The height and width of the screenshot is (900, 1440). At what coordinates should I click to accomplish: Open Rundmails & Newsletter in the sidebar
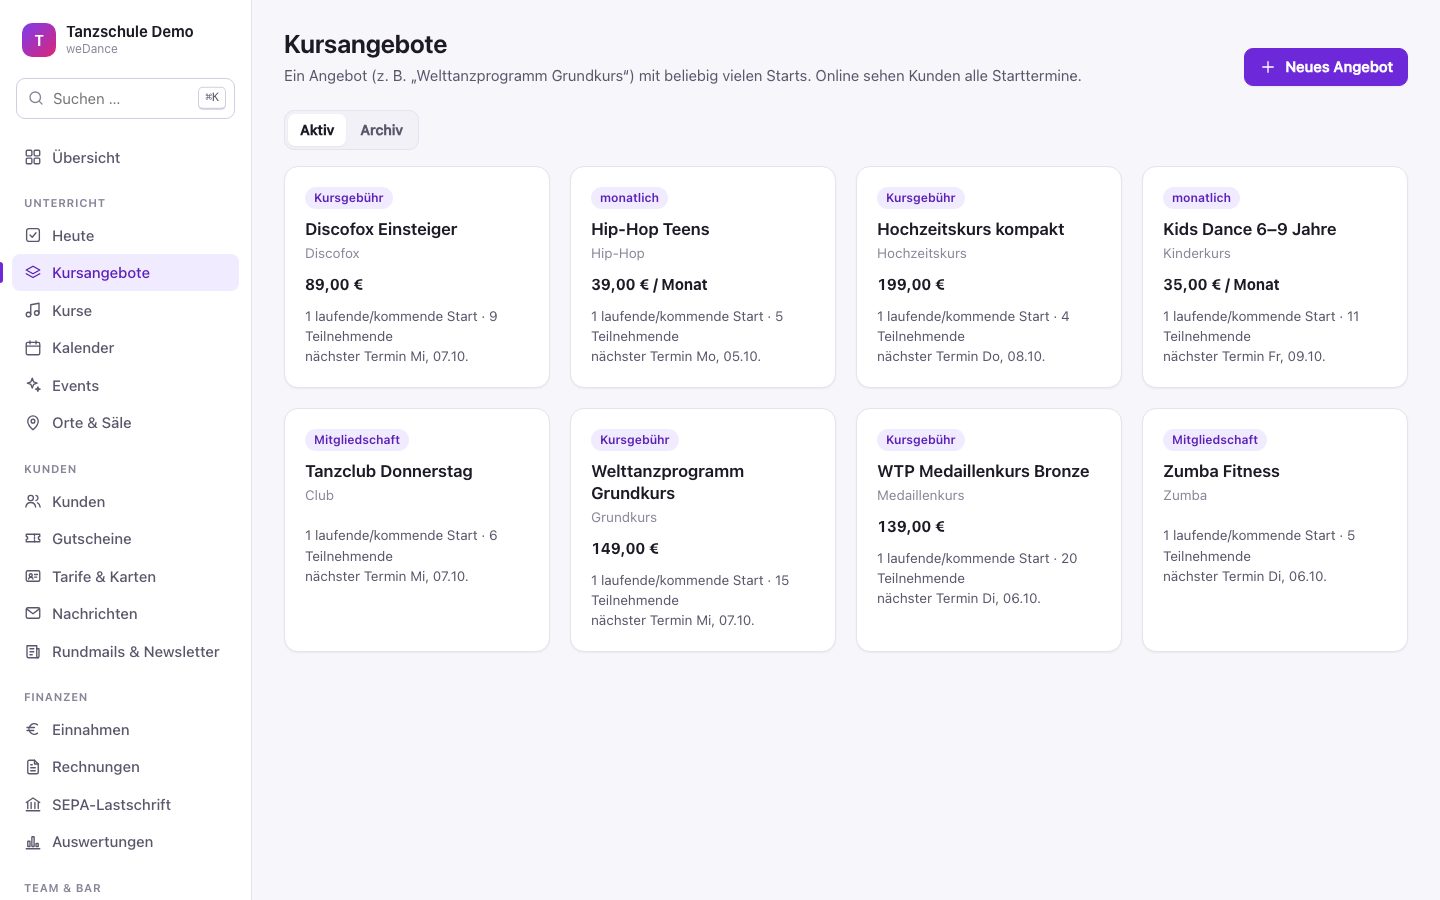click(x=125, y=652)
